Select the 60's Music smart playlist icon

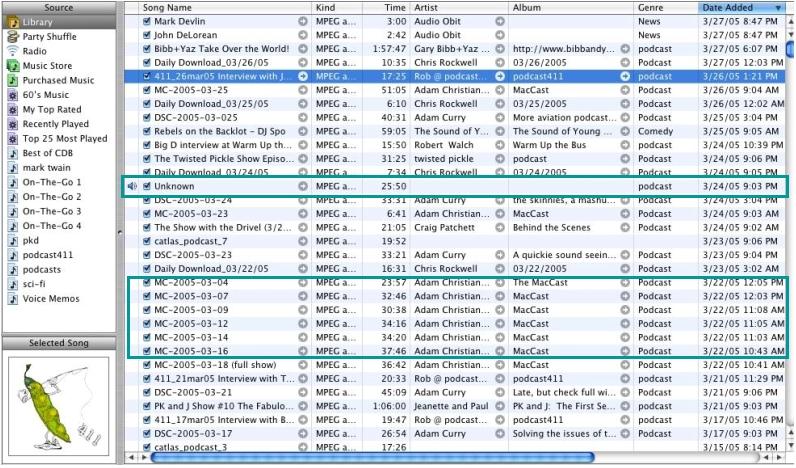tap(13, 95)
